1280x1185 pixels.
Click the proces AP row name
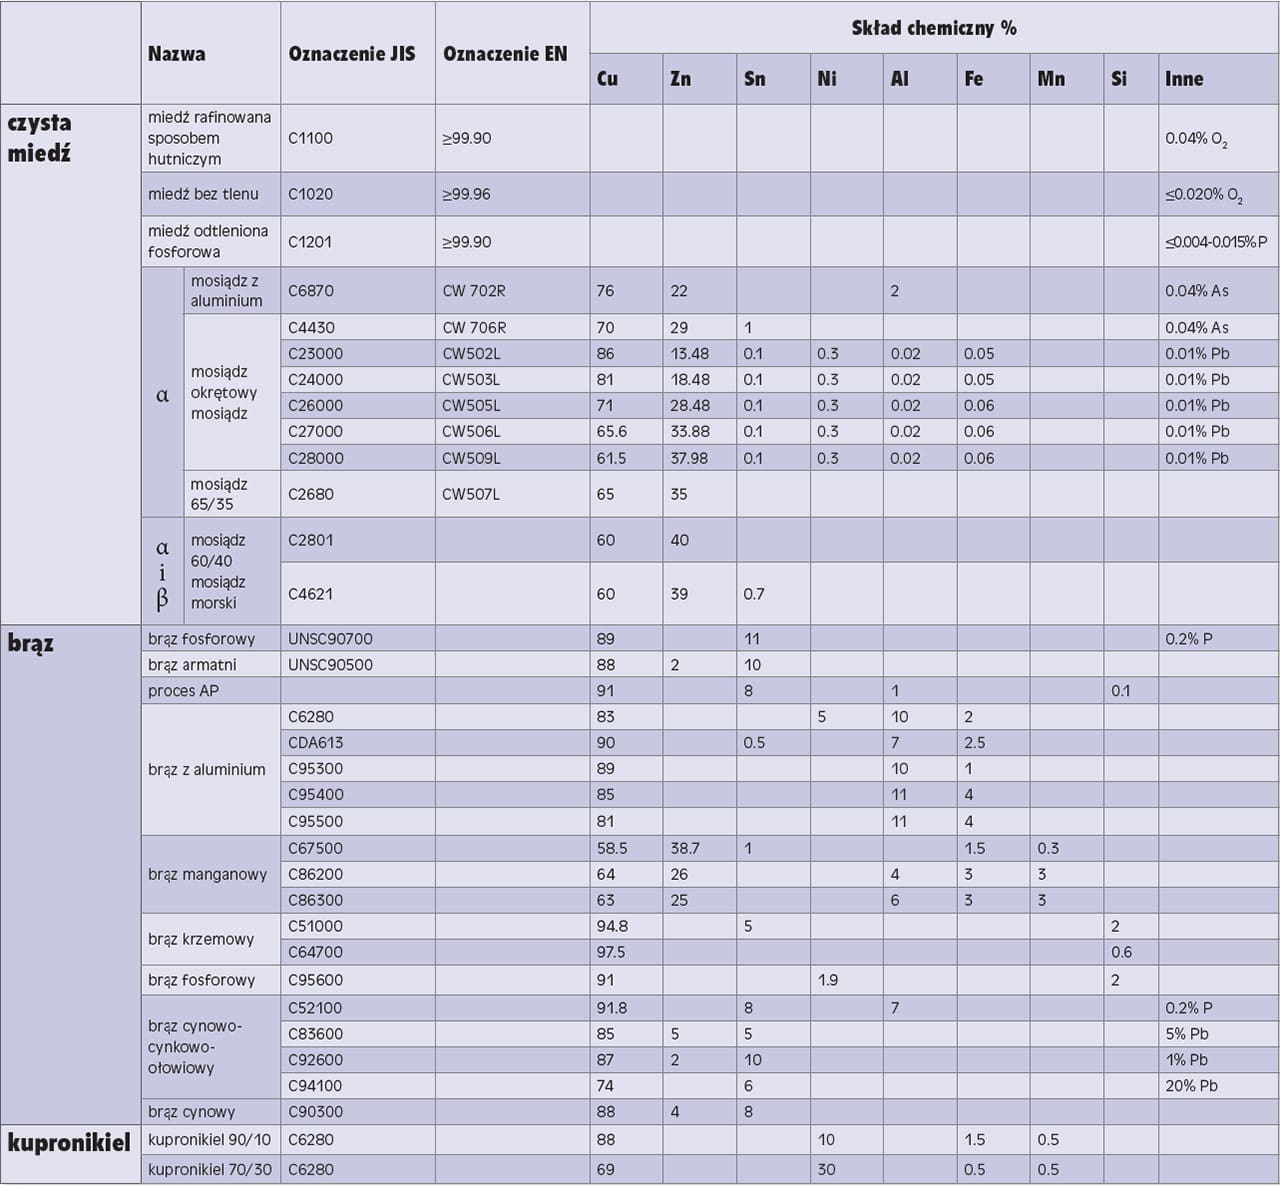pyautogui.click(x=183, y=691)
